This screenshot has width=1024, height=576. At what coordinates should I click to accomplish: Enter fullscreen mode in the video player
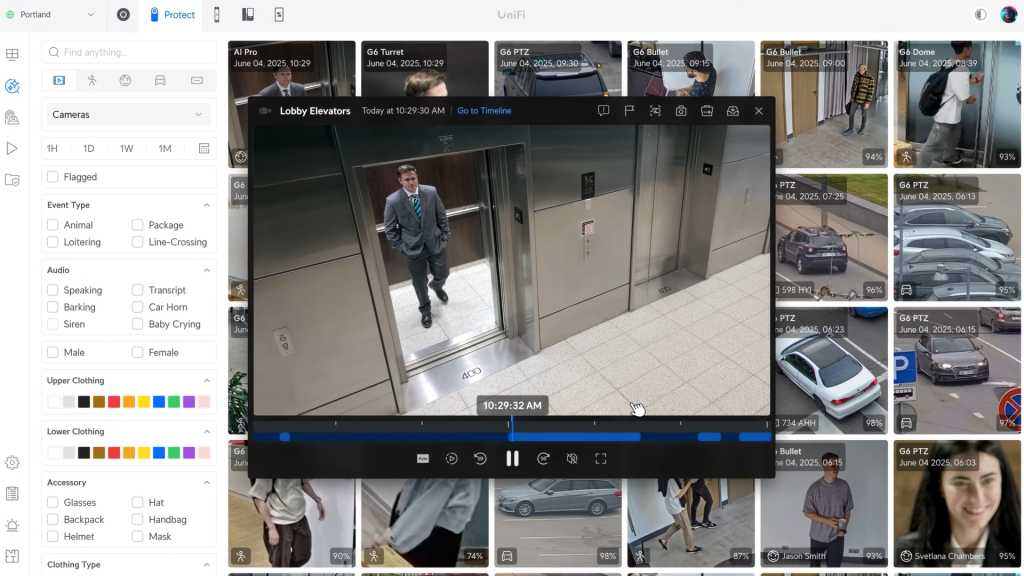tap(601, 458)
